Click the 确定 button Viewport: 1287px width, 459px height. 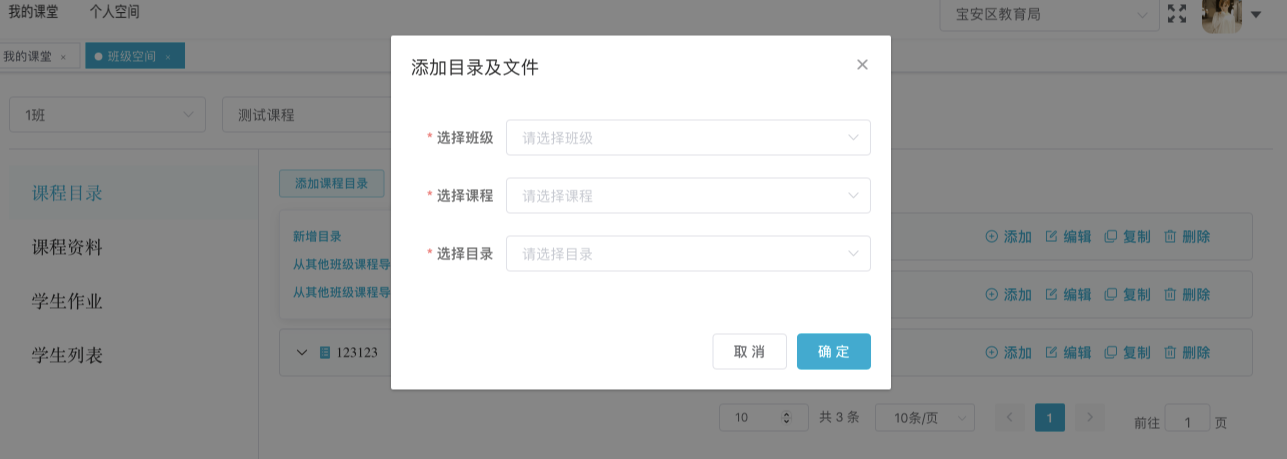(833, 351)
